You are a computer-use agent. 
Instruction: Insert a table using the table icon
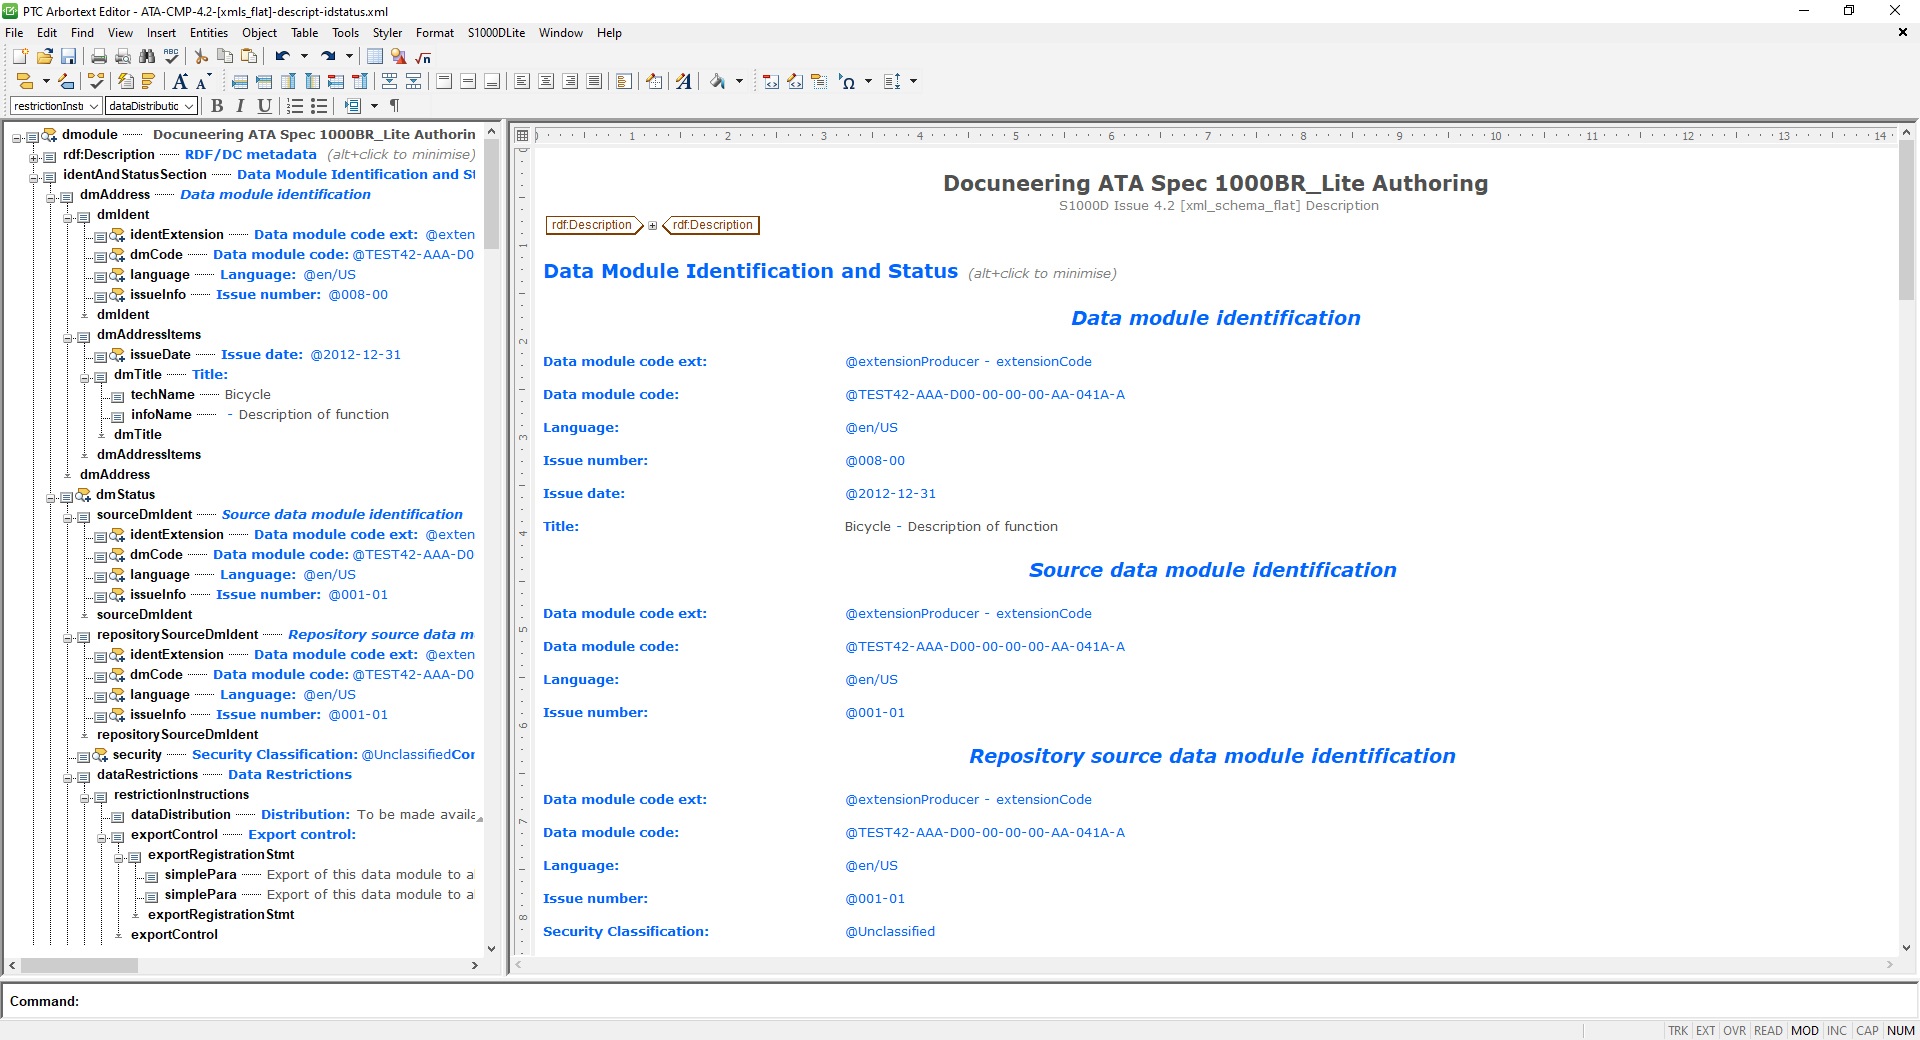pyautogui.click(x=374, y=56)
